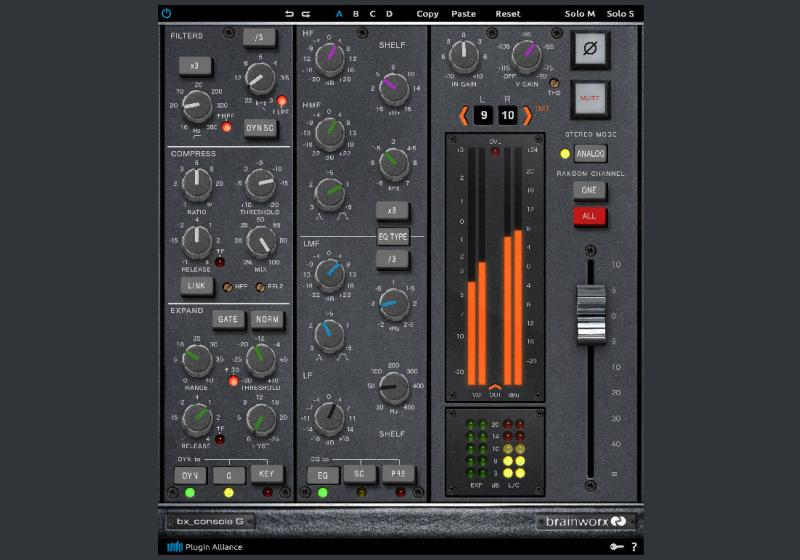The image size is (800, 560).
Task: Click the LMF gain knob
Action: point(330,273)
